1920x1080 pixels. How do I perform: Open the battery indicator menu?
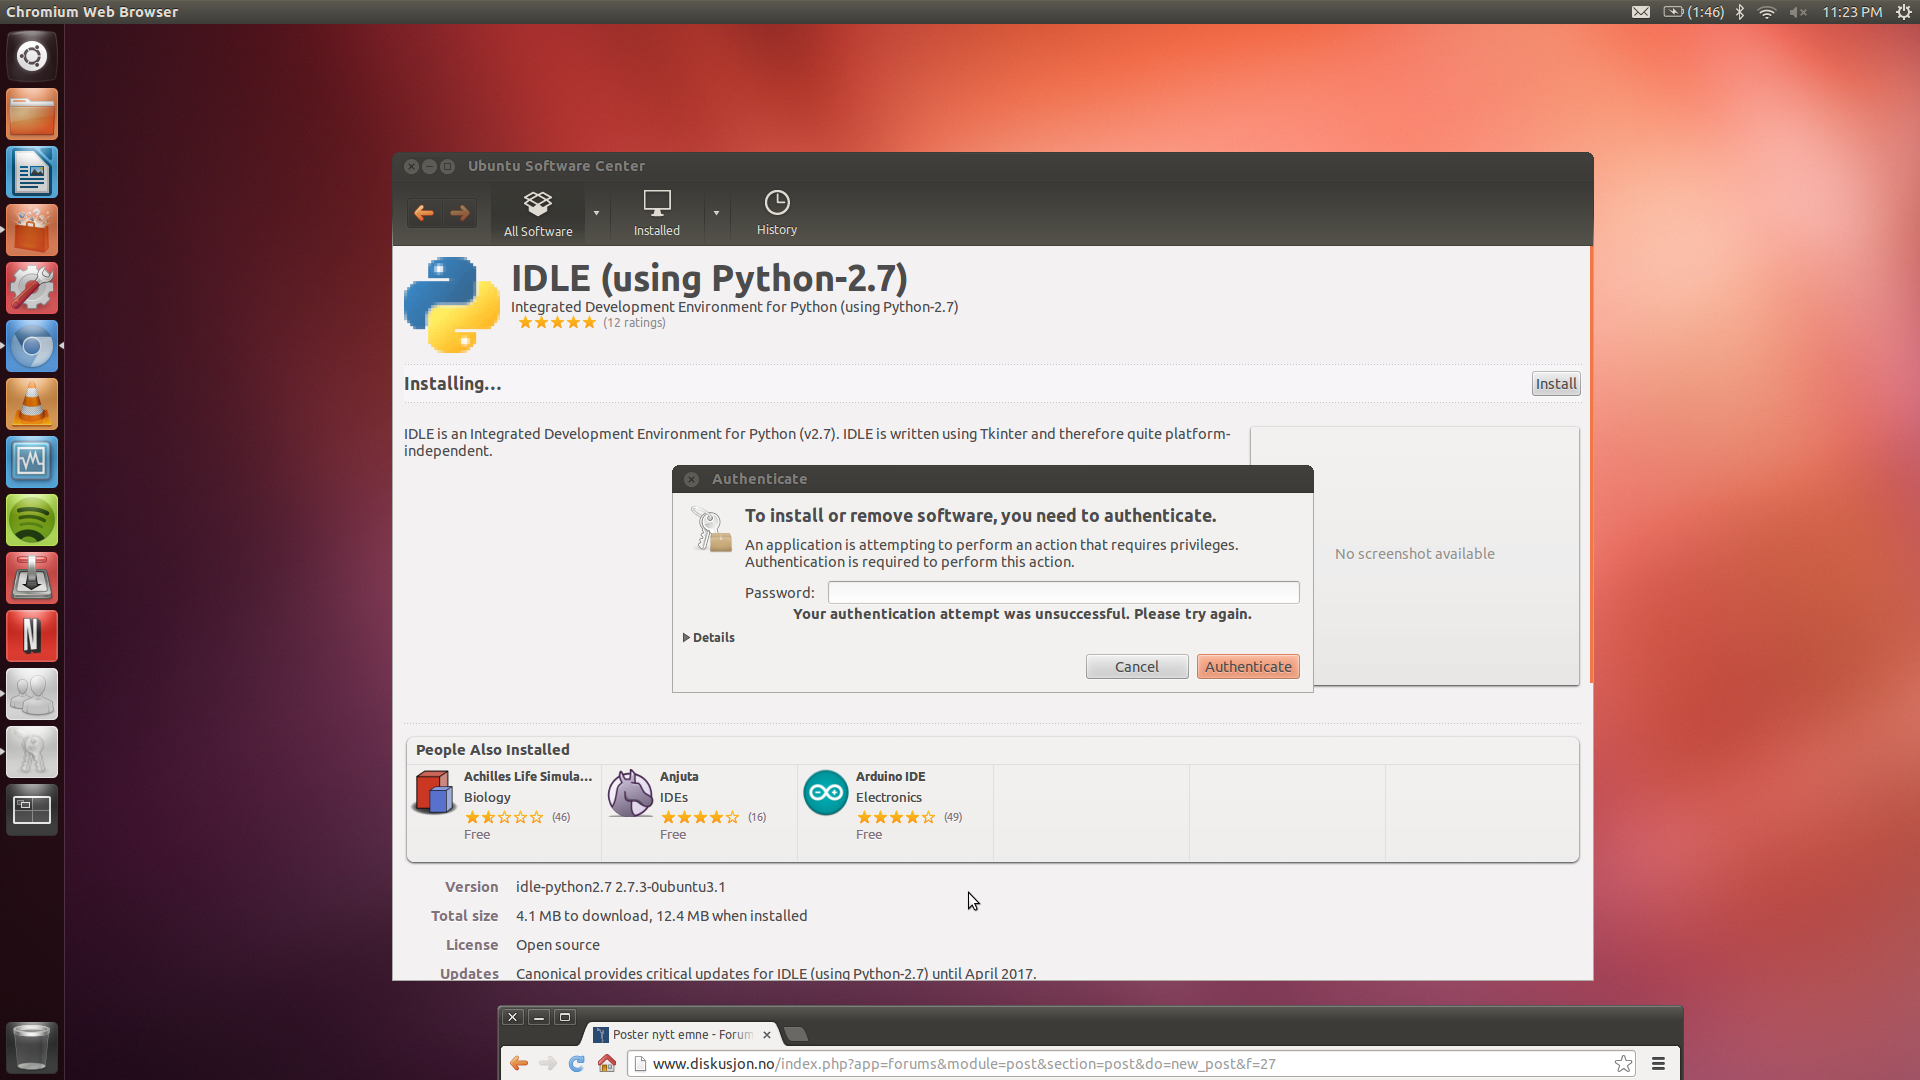(1693, 12)
